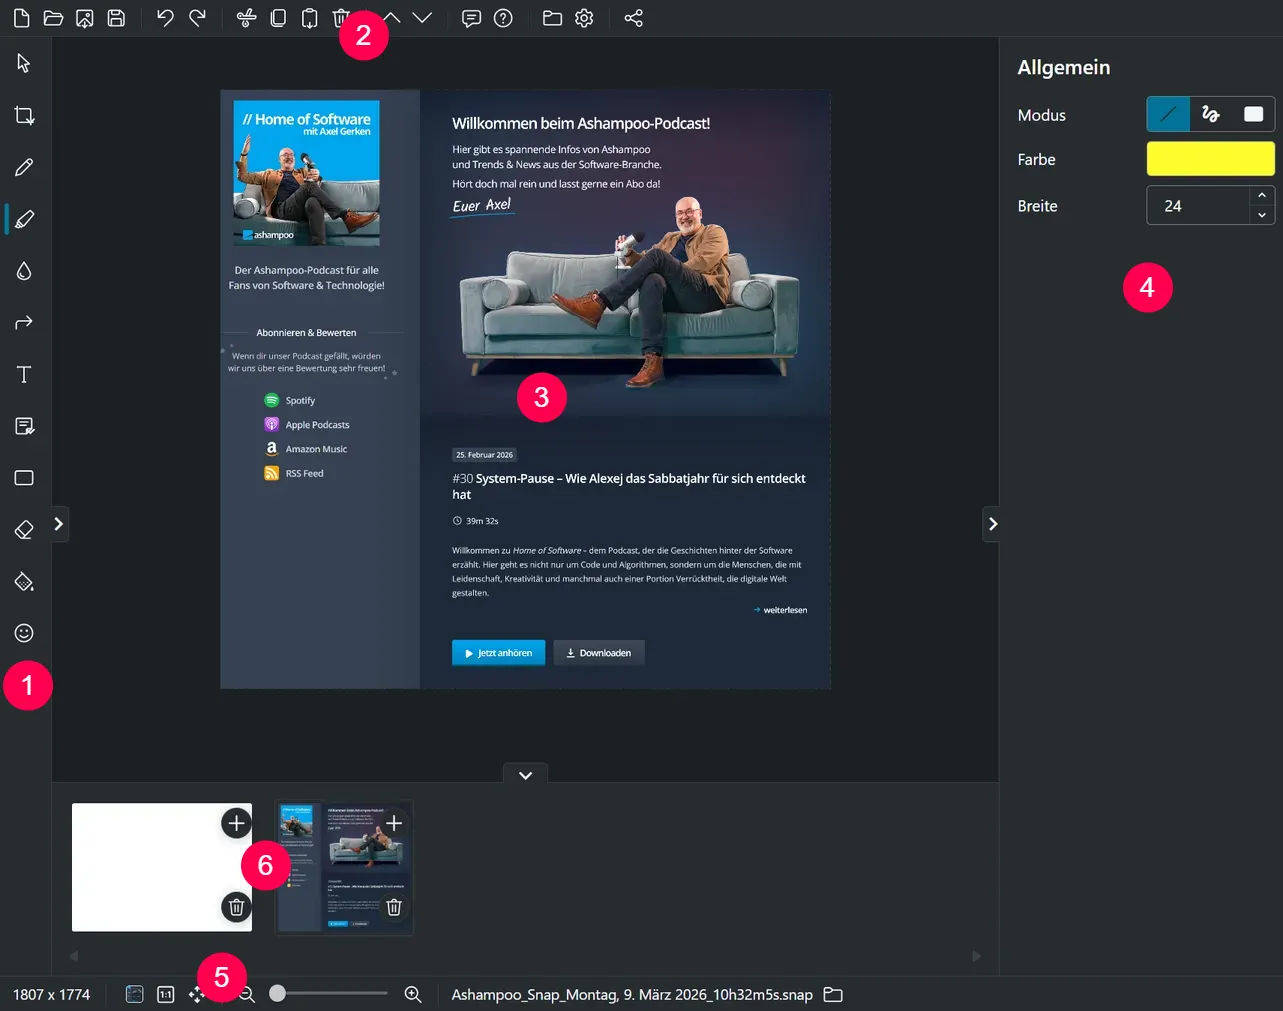Delete the podcast screenshot thumbnail
This screenshot has width=1283, height=1011.
(x=394, y=907)
